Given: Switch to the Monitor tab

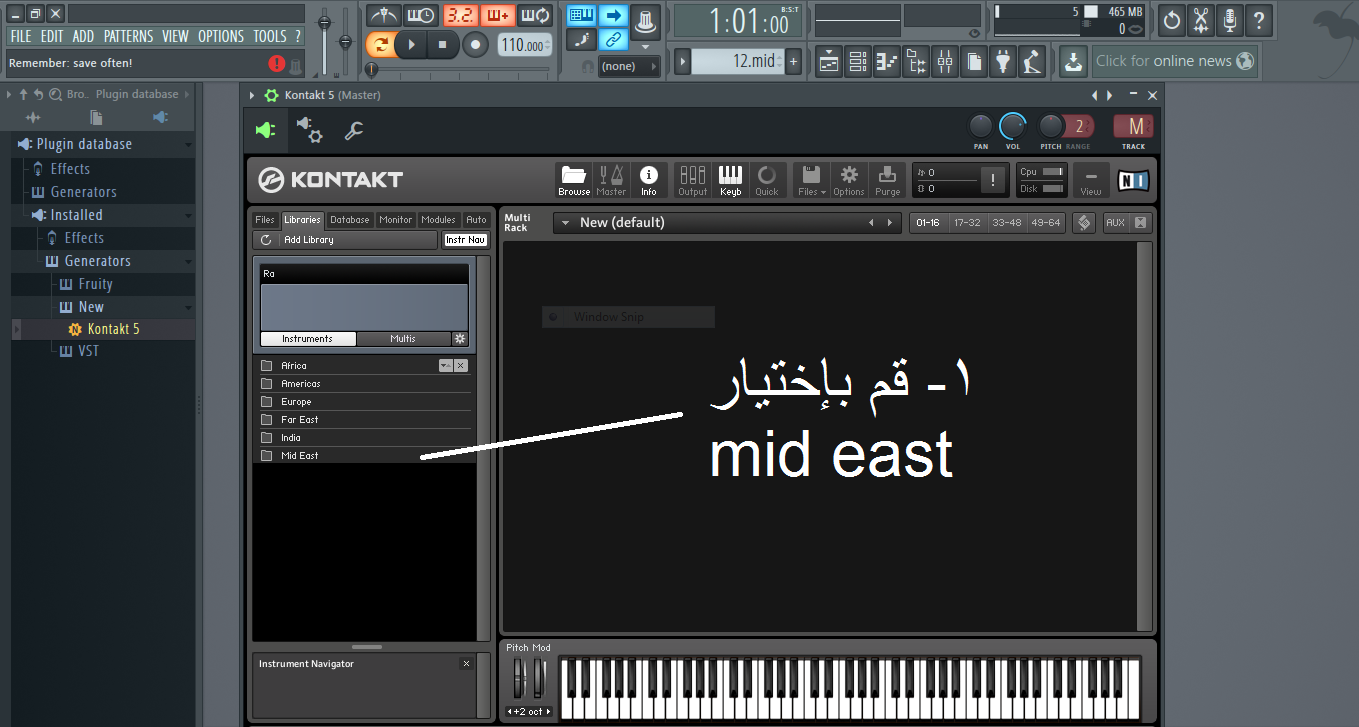Looking at the screenshot, I should tap(396, 220).
